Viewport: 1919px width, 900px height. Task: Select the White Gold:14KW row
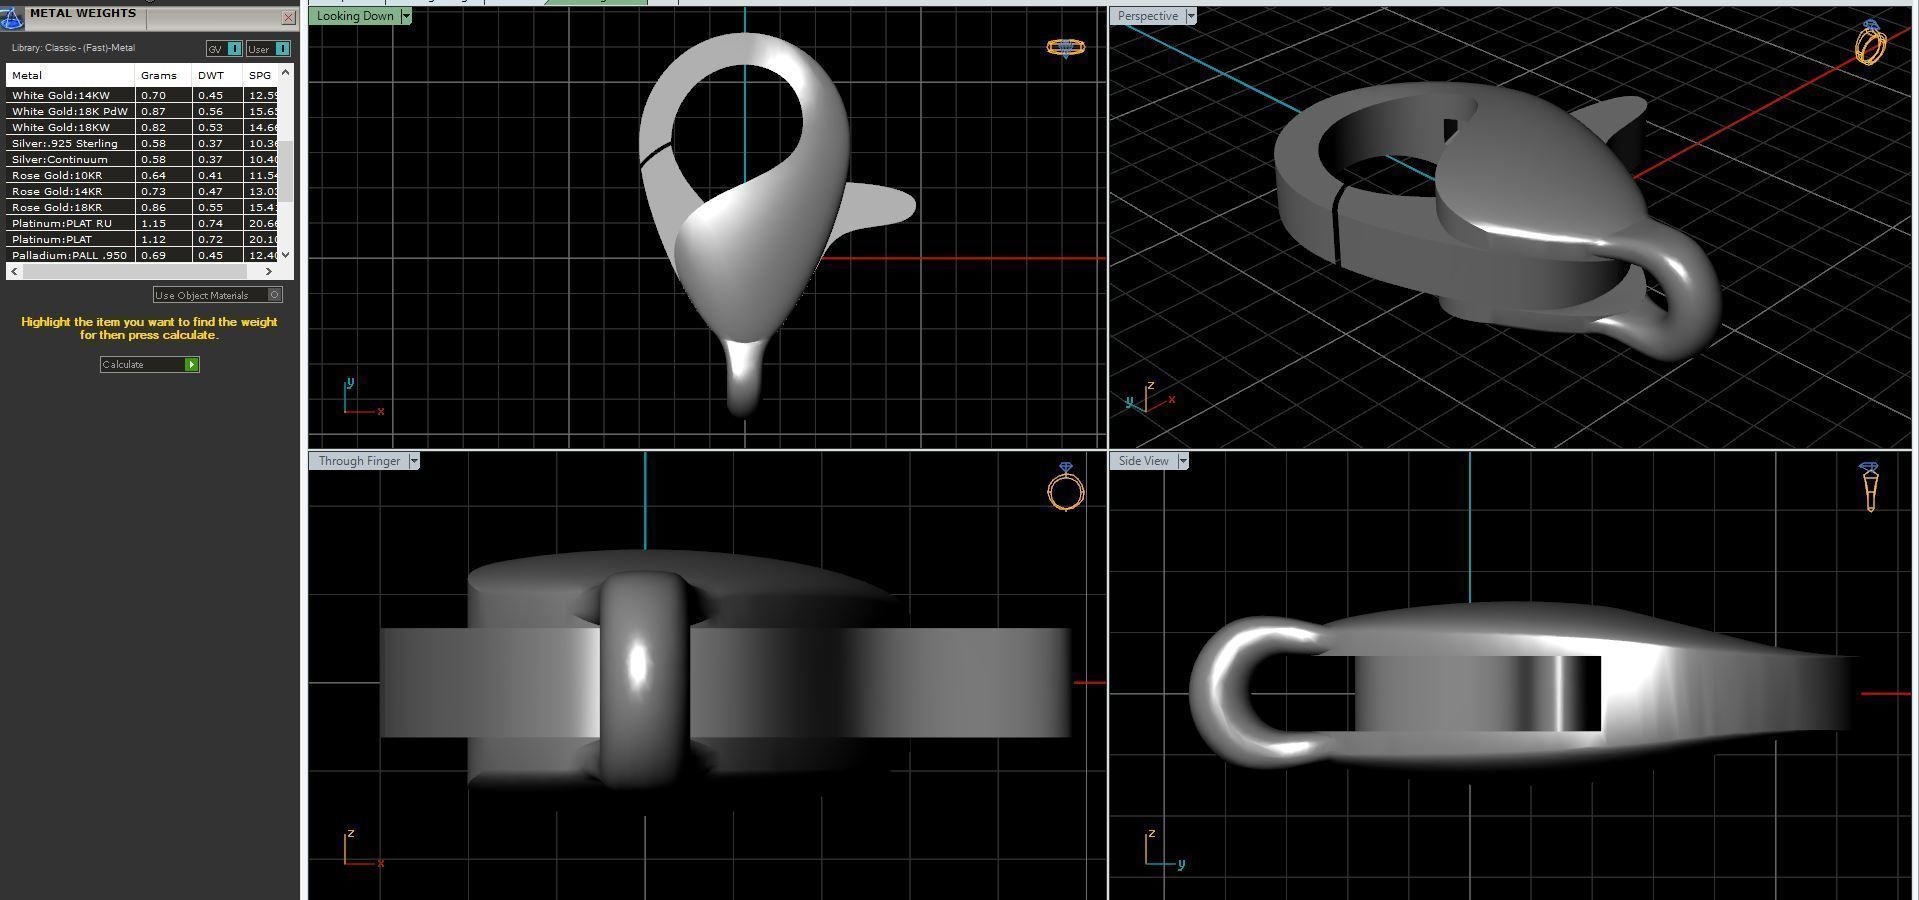click(x=143, y=95)
